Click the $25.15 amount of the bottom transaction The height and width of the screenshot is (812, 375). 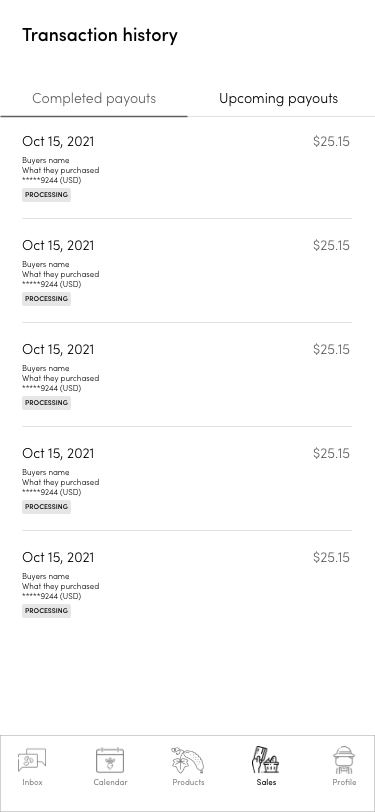(331, 557)
